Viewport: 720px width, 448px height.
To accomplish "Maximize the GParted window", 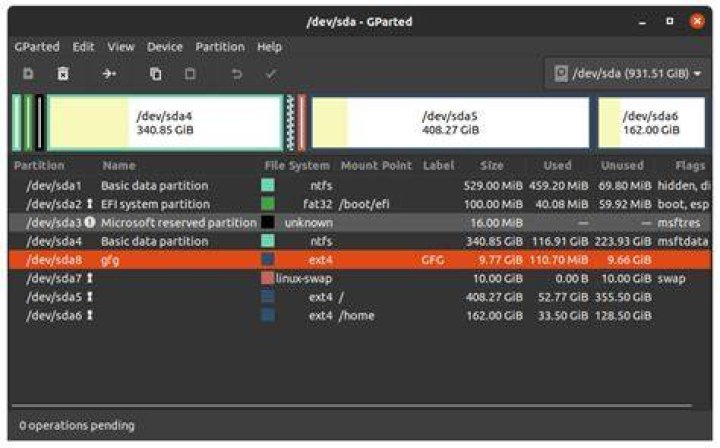I will click(669, 21).
